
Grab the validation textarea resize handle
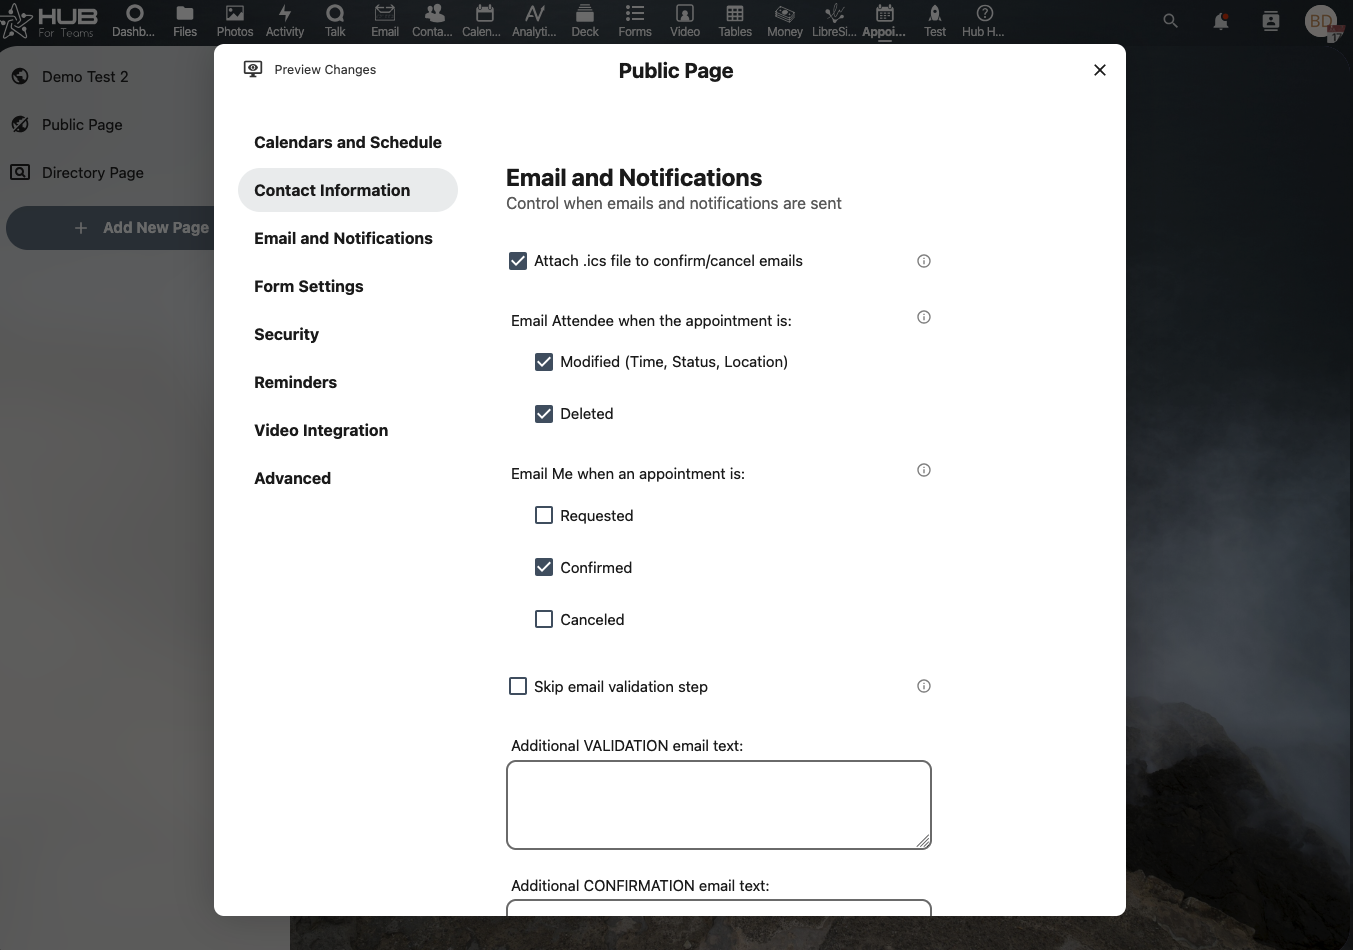[x=923, y=841]
